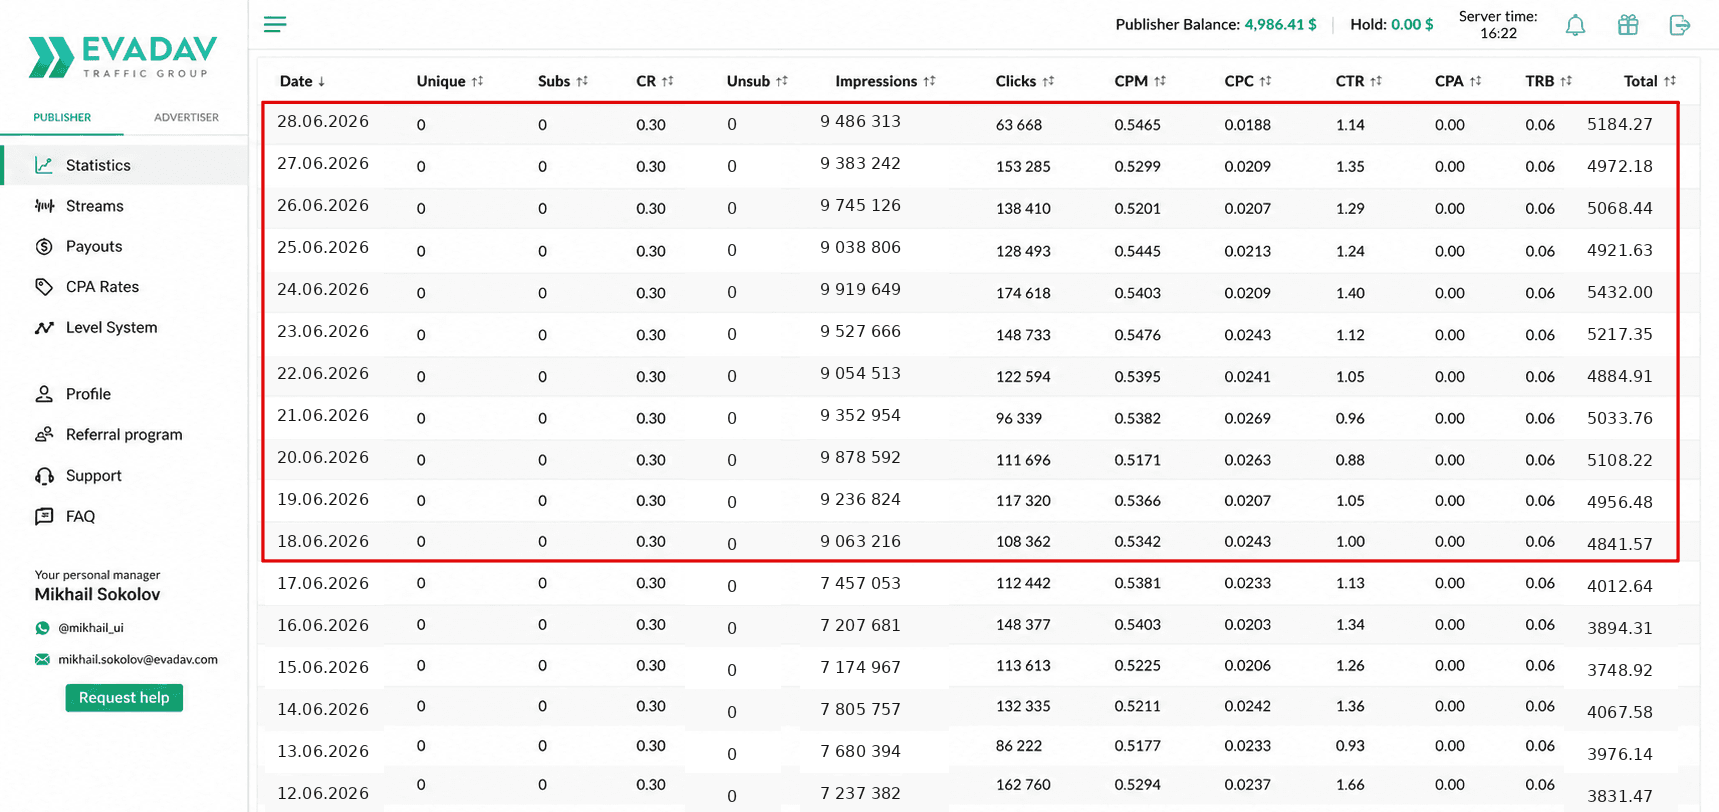Screen dimensions: 1719x812
Task: Click the Hold amount 0.00 $
Action: (x=1412, y=24)
